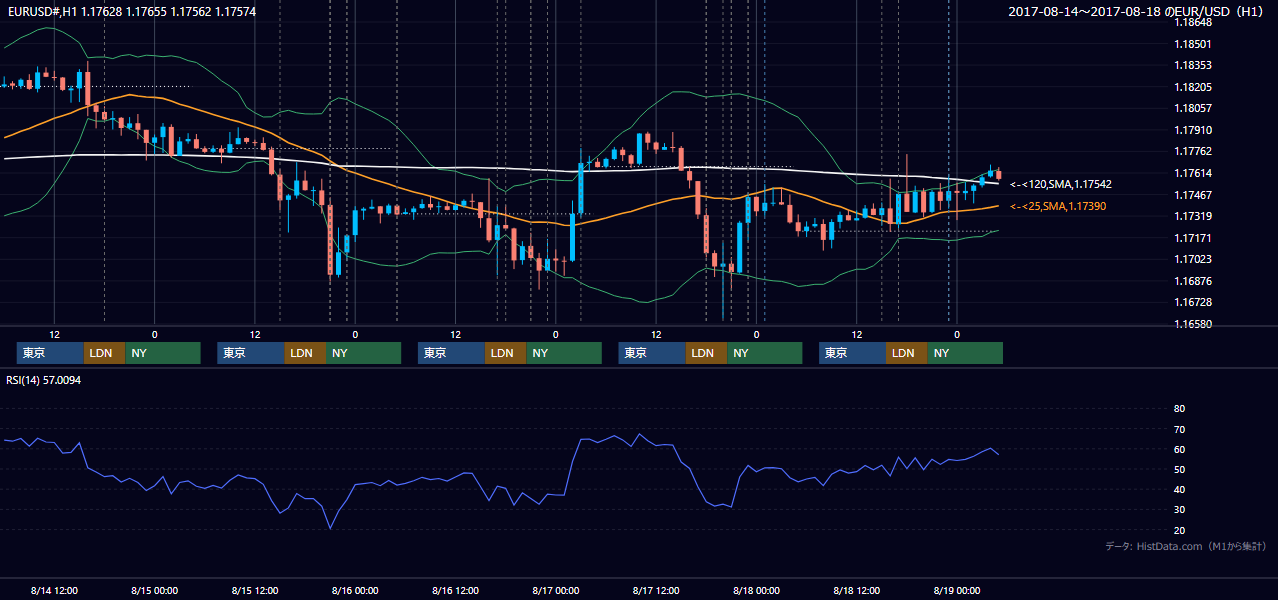The width and height of the screenshot is (1278, 600).
Task: Jump to the 8/16 00:00 date label
Action: 355,590
